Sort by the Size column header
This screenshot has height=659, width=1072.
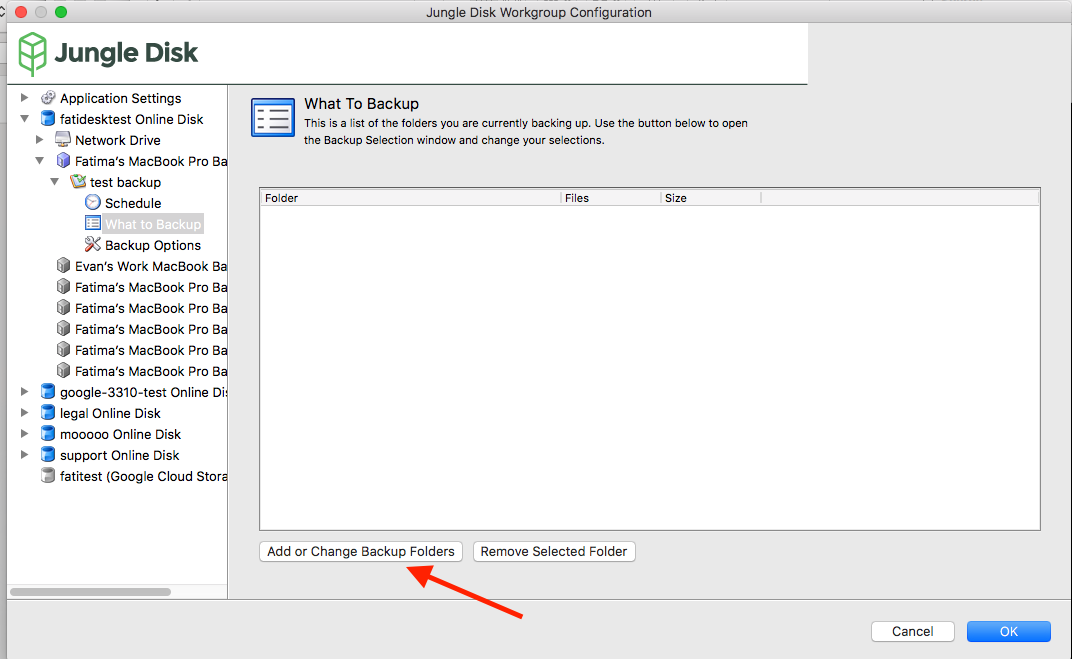click(x=711, y=198)
